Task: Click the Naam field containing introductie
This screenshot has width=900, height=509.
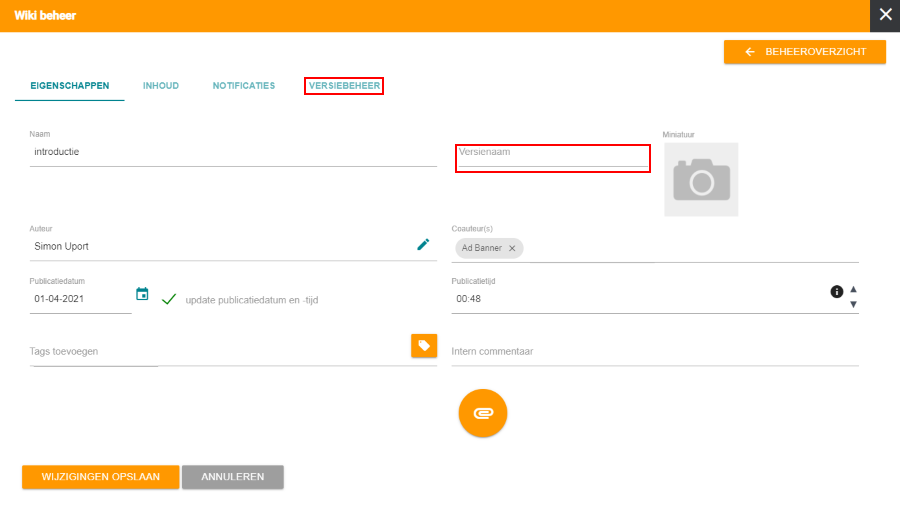Action: pos(233,152)
